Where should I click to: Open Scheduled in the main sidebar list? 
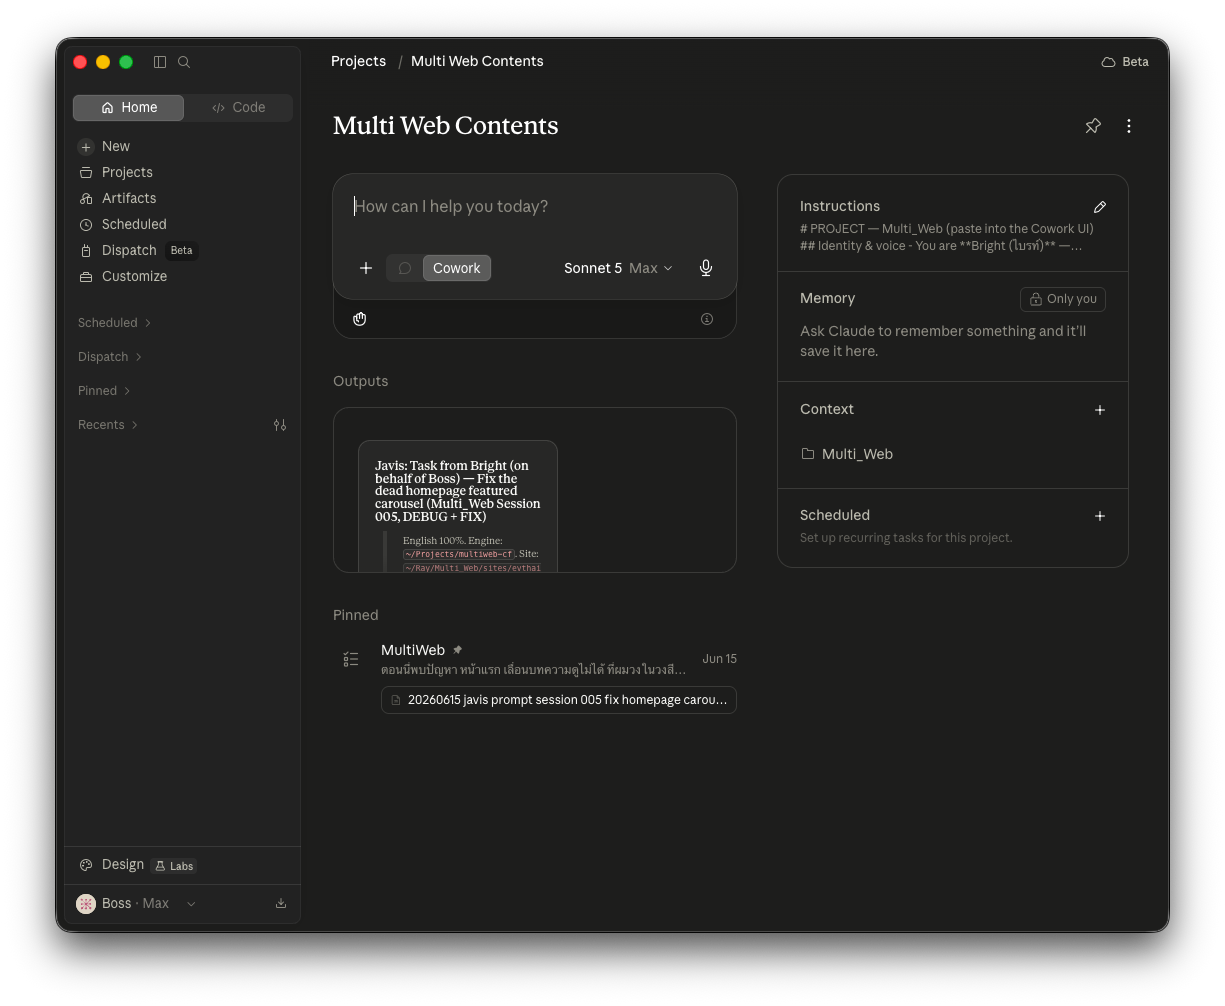click(134, 224)
